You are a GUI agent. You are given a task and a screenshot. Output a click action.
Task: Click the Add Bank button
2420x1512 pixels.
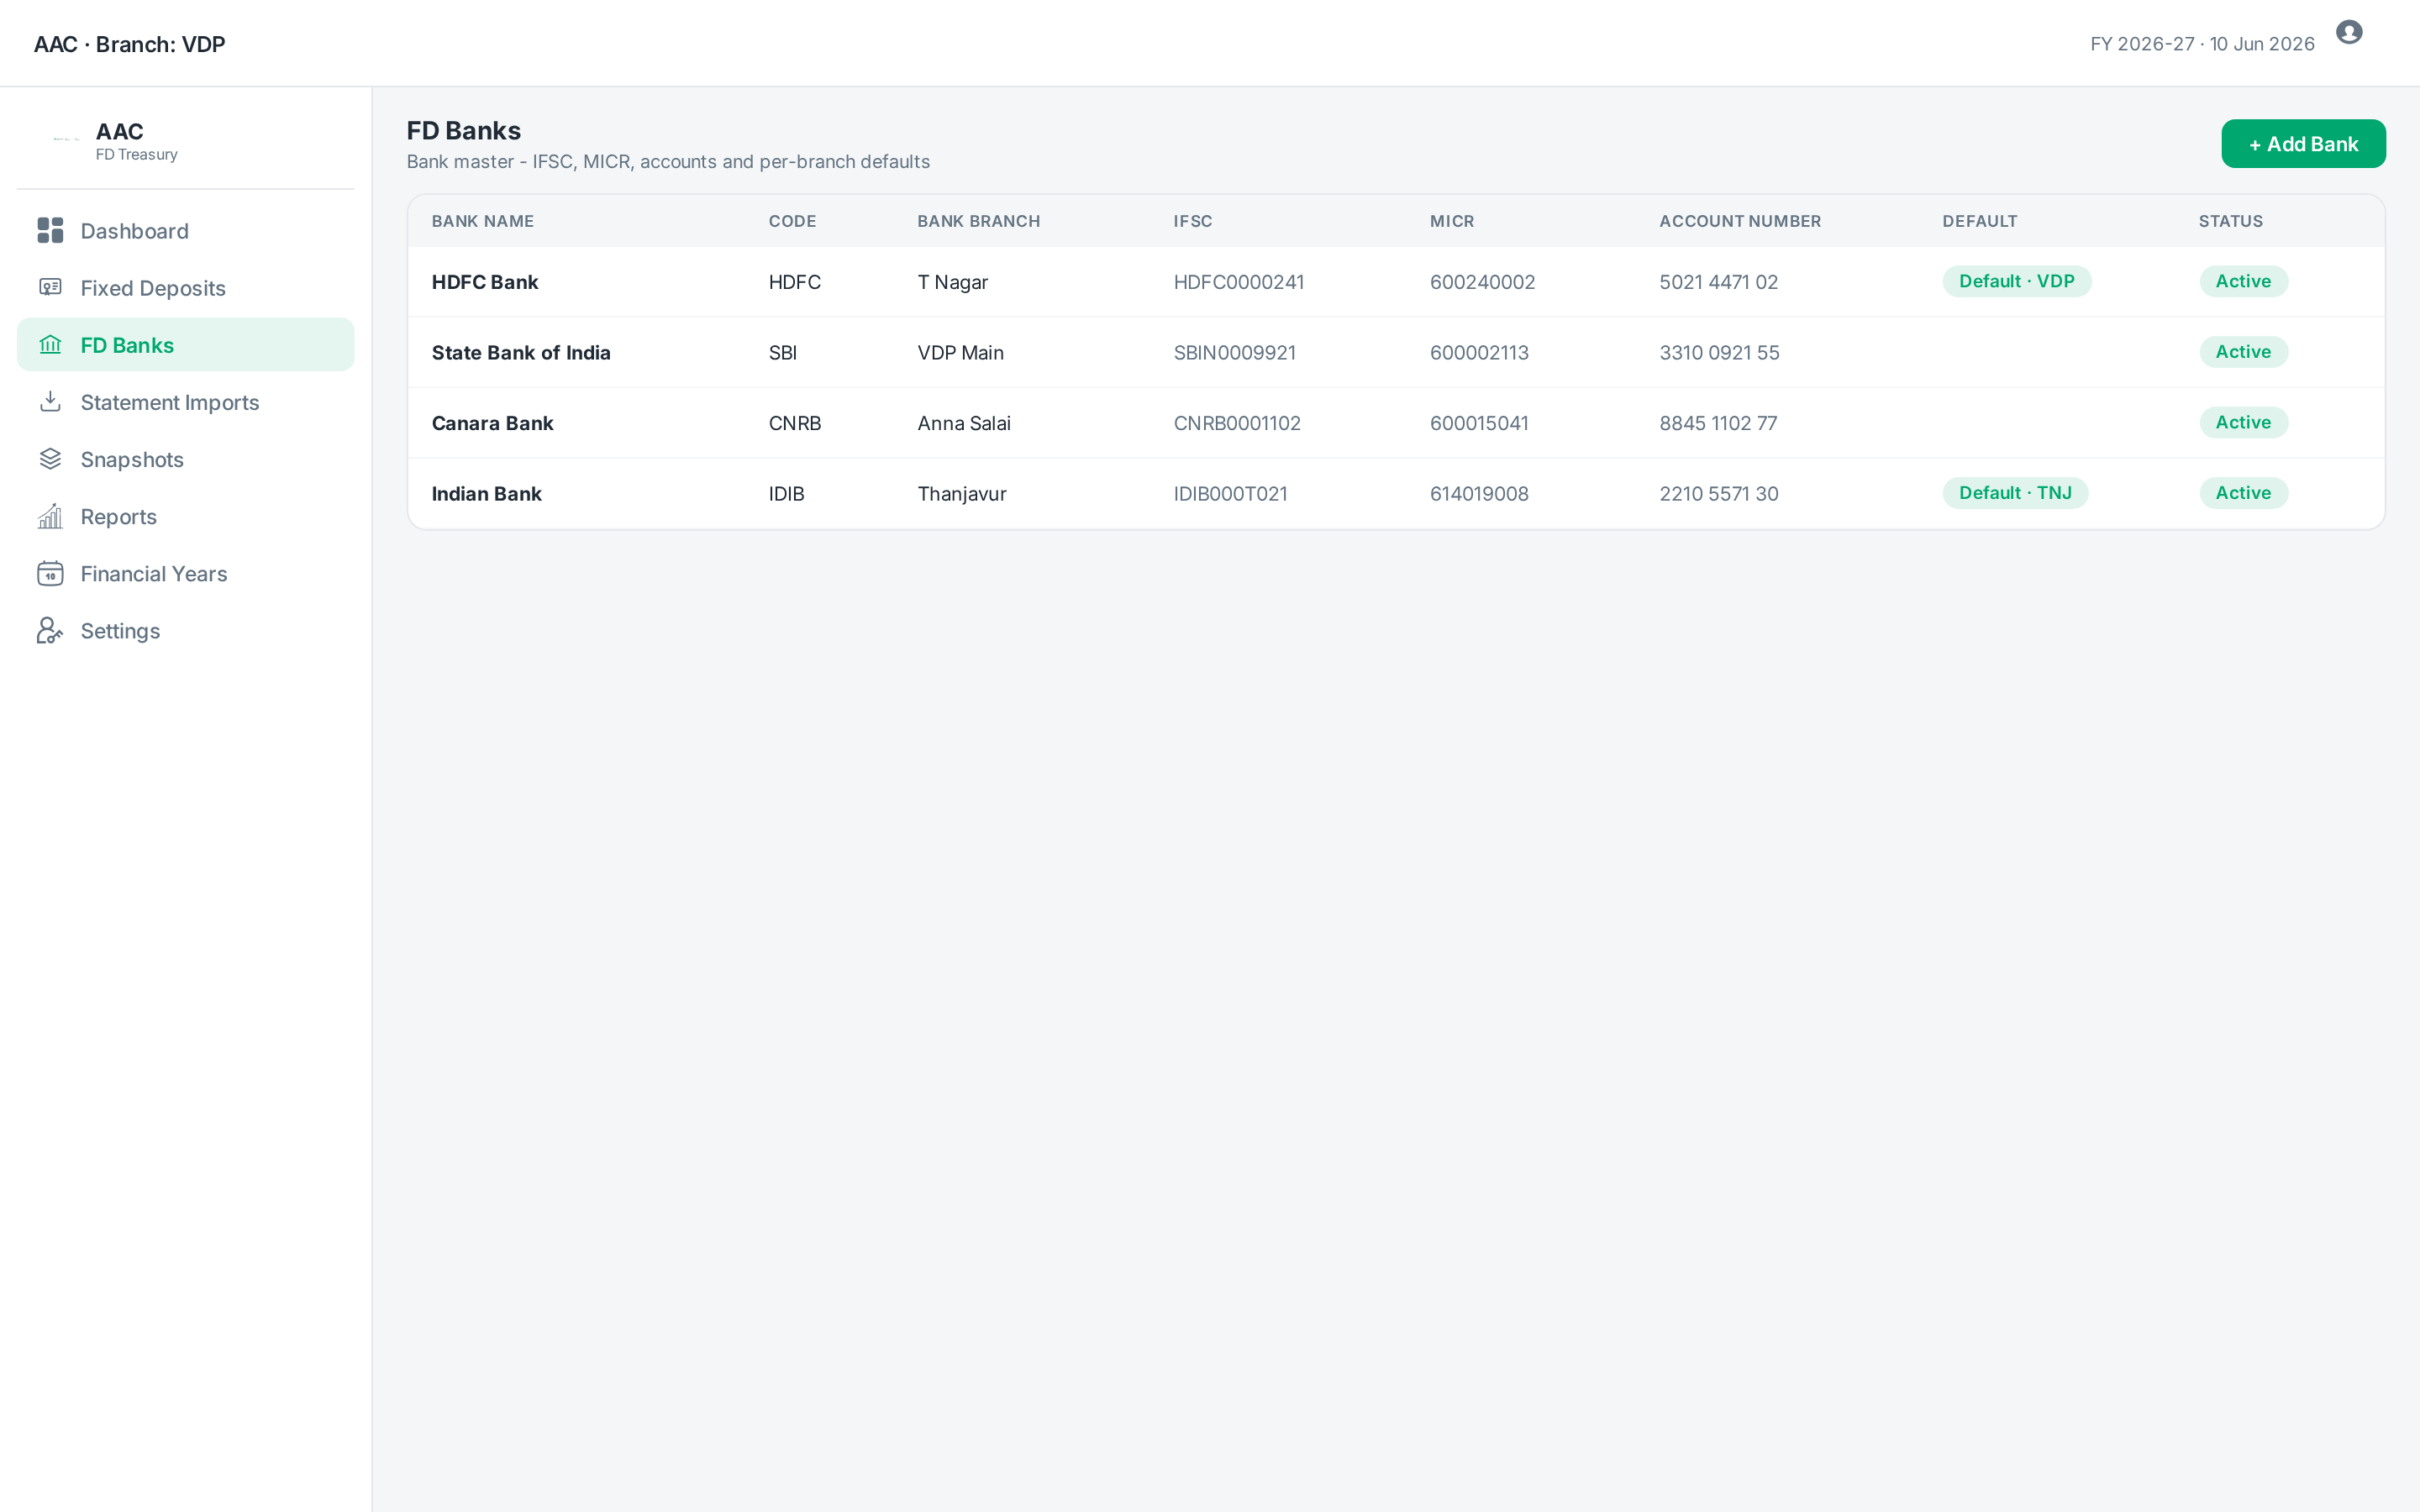tap(2303, 144)
